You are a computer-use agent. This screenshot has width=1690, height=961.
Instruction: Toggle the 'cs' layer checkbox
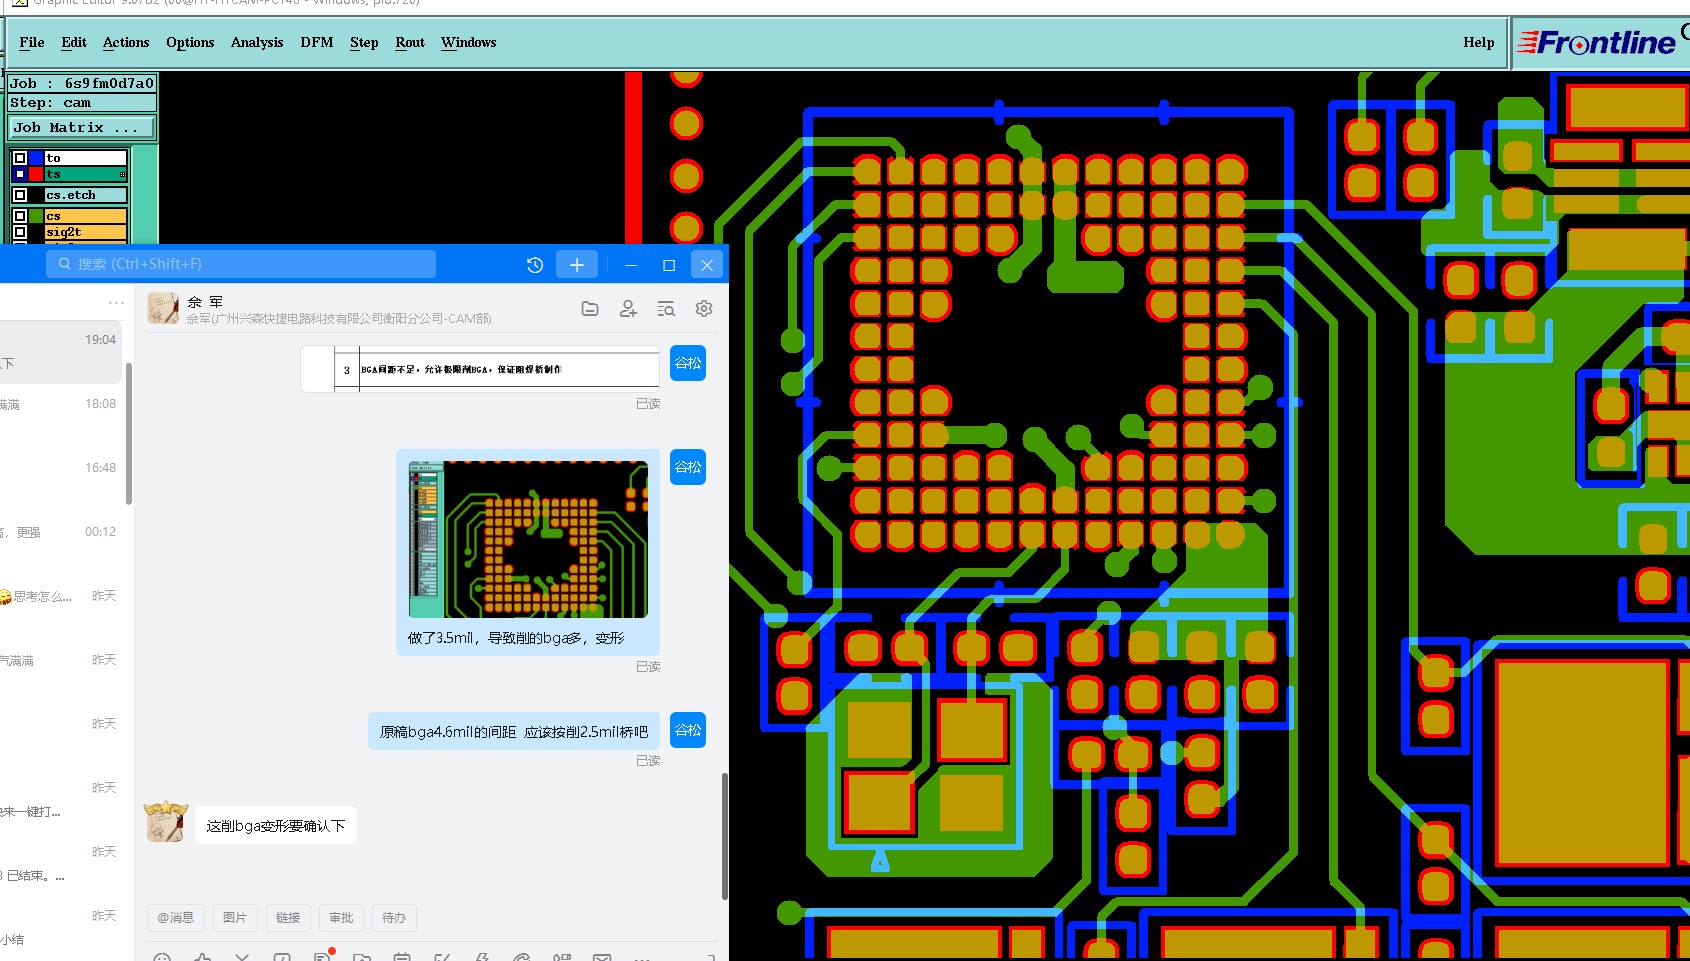point(20,216)
